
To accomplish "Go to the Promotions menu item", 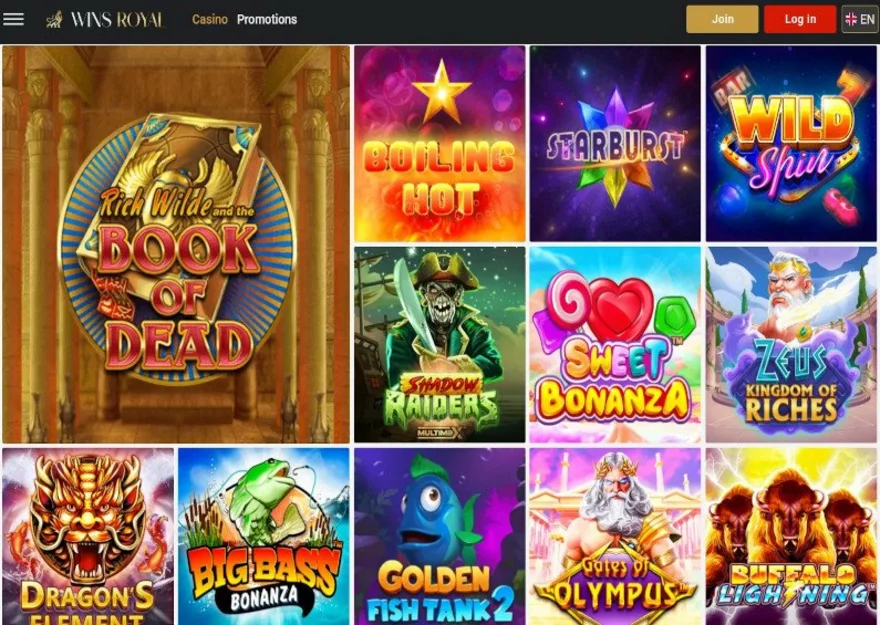I will tap(267, 20).
